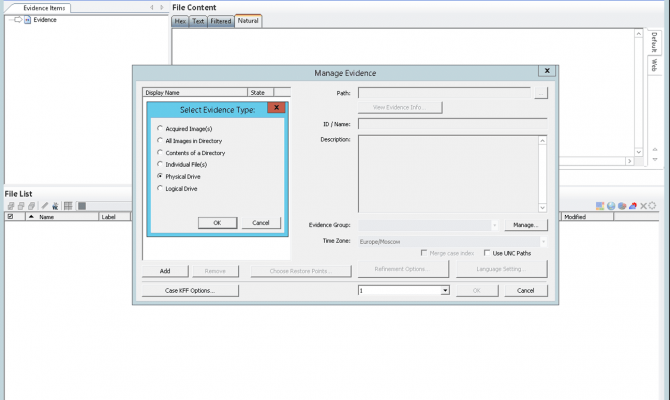Expand the Evidence tree node arrow
This screenshot has width=670, height=400.
(18, 20)
